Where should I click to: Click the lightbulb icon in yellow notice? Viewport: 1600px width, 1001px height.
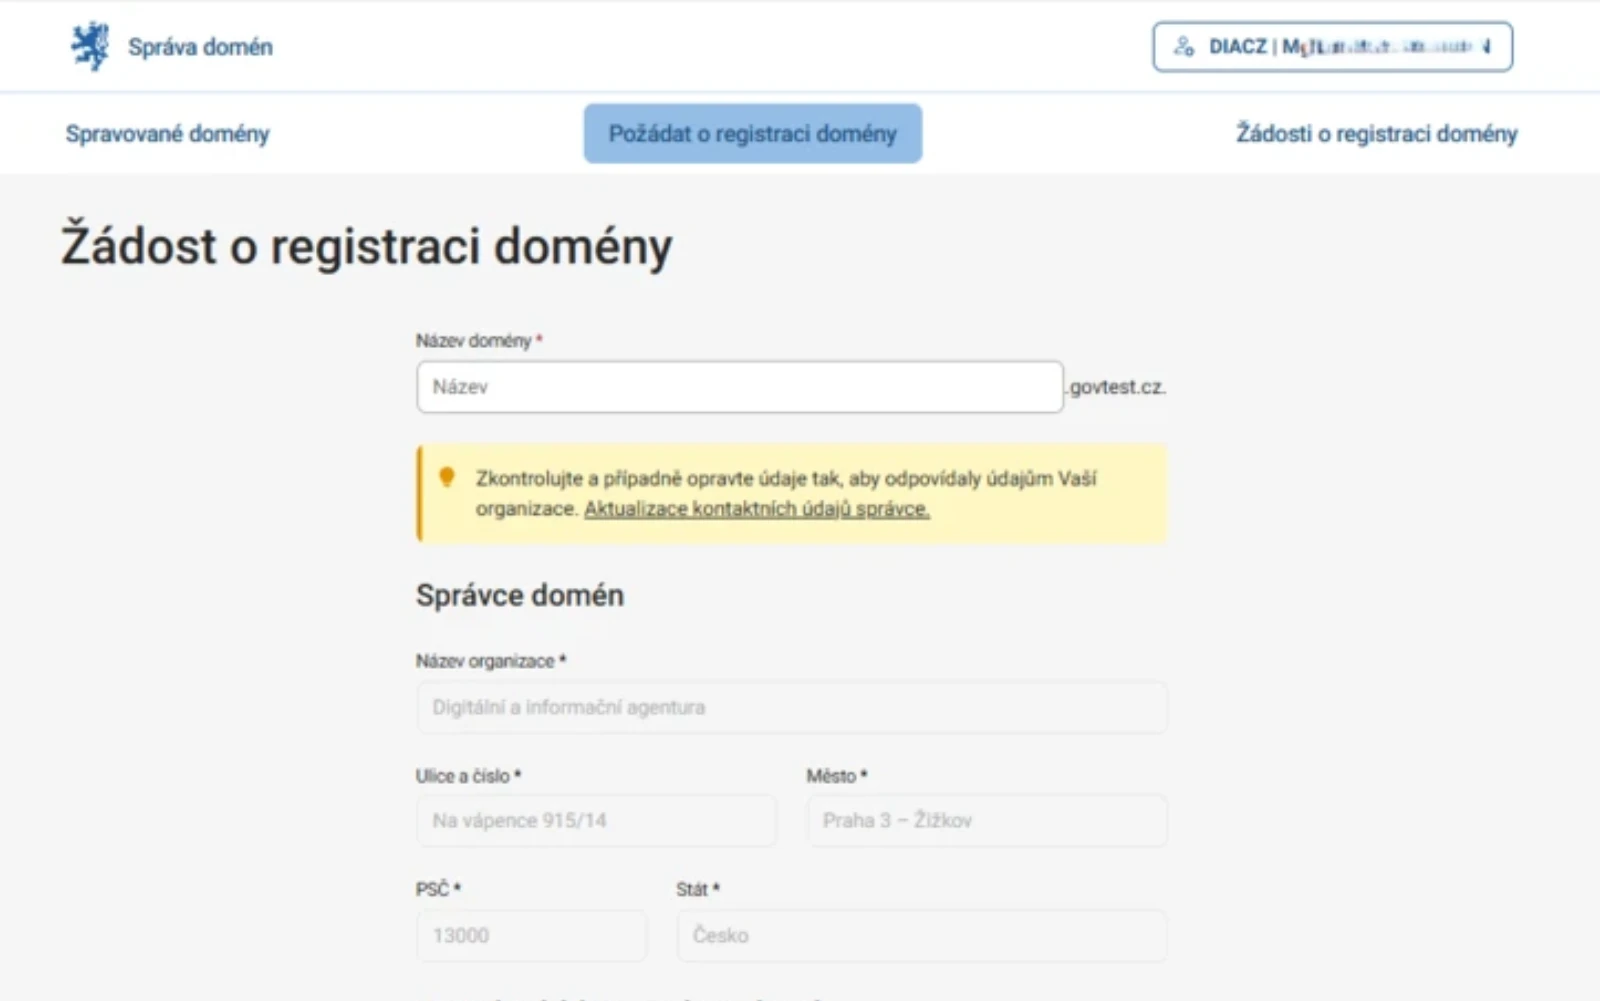pos(447,477)
